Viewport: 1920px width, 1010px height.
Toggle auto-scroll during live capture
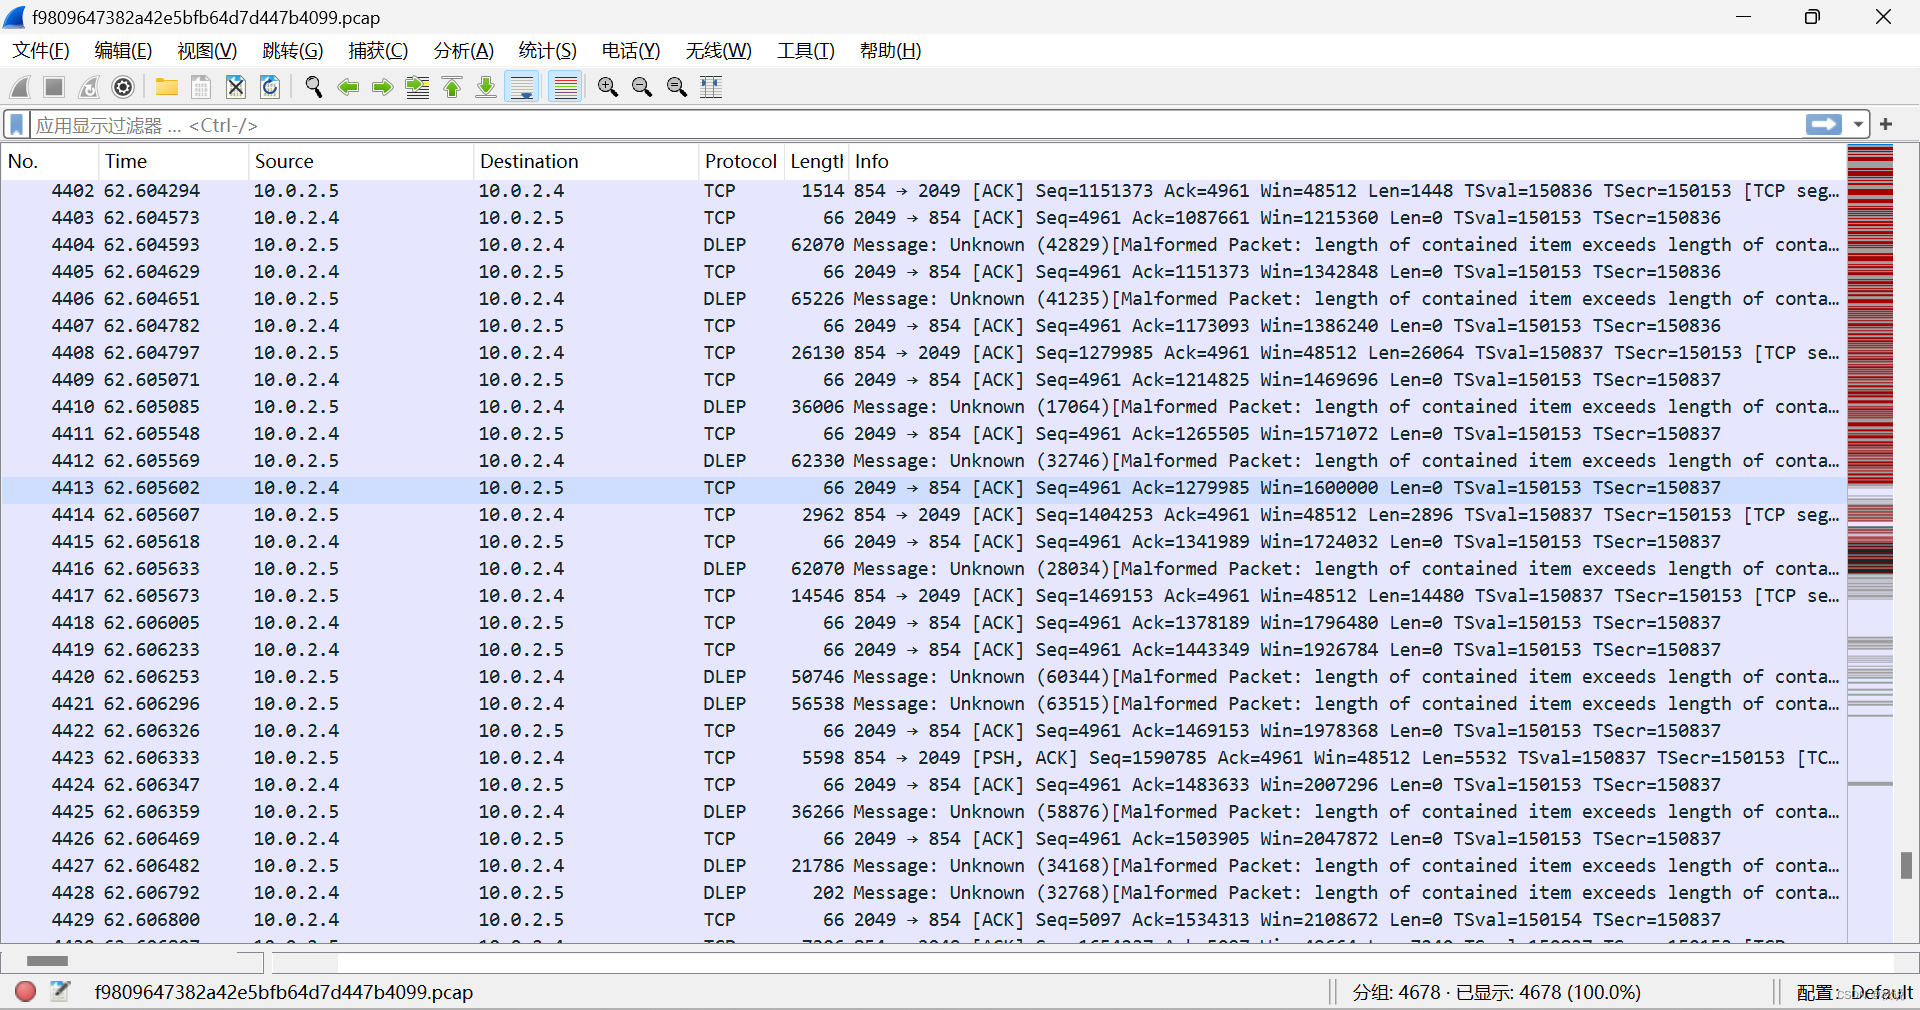[x=521, y=87]
